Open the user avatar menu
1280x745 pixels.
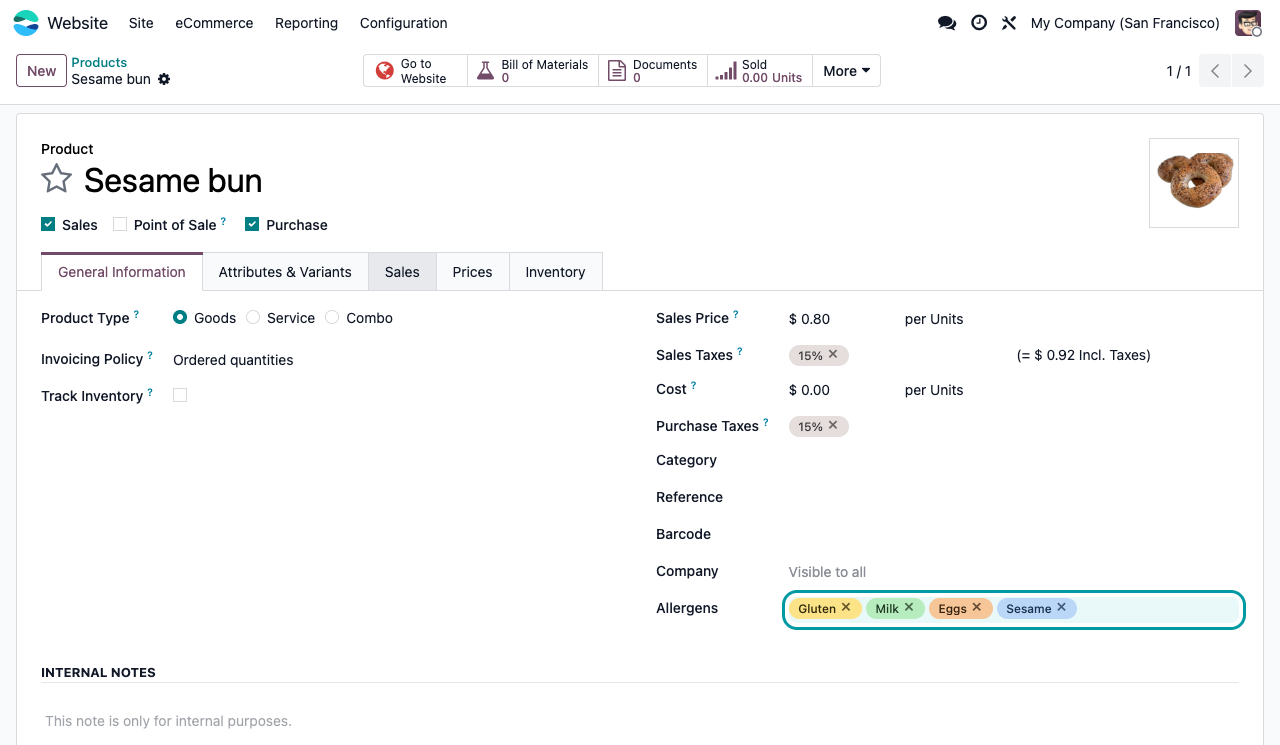tap(1248, 23)
